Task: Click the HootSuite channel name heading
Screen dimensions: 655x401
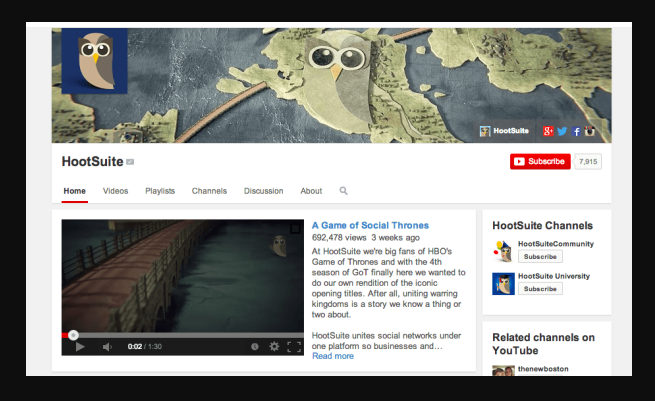Action: coord(92,162)
